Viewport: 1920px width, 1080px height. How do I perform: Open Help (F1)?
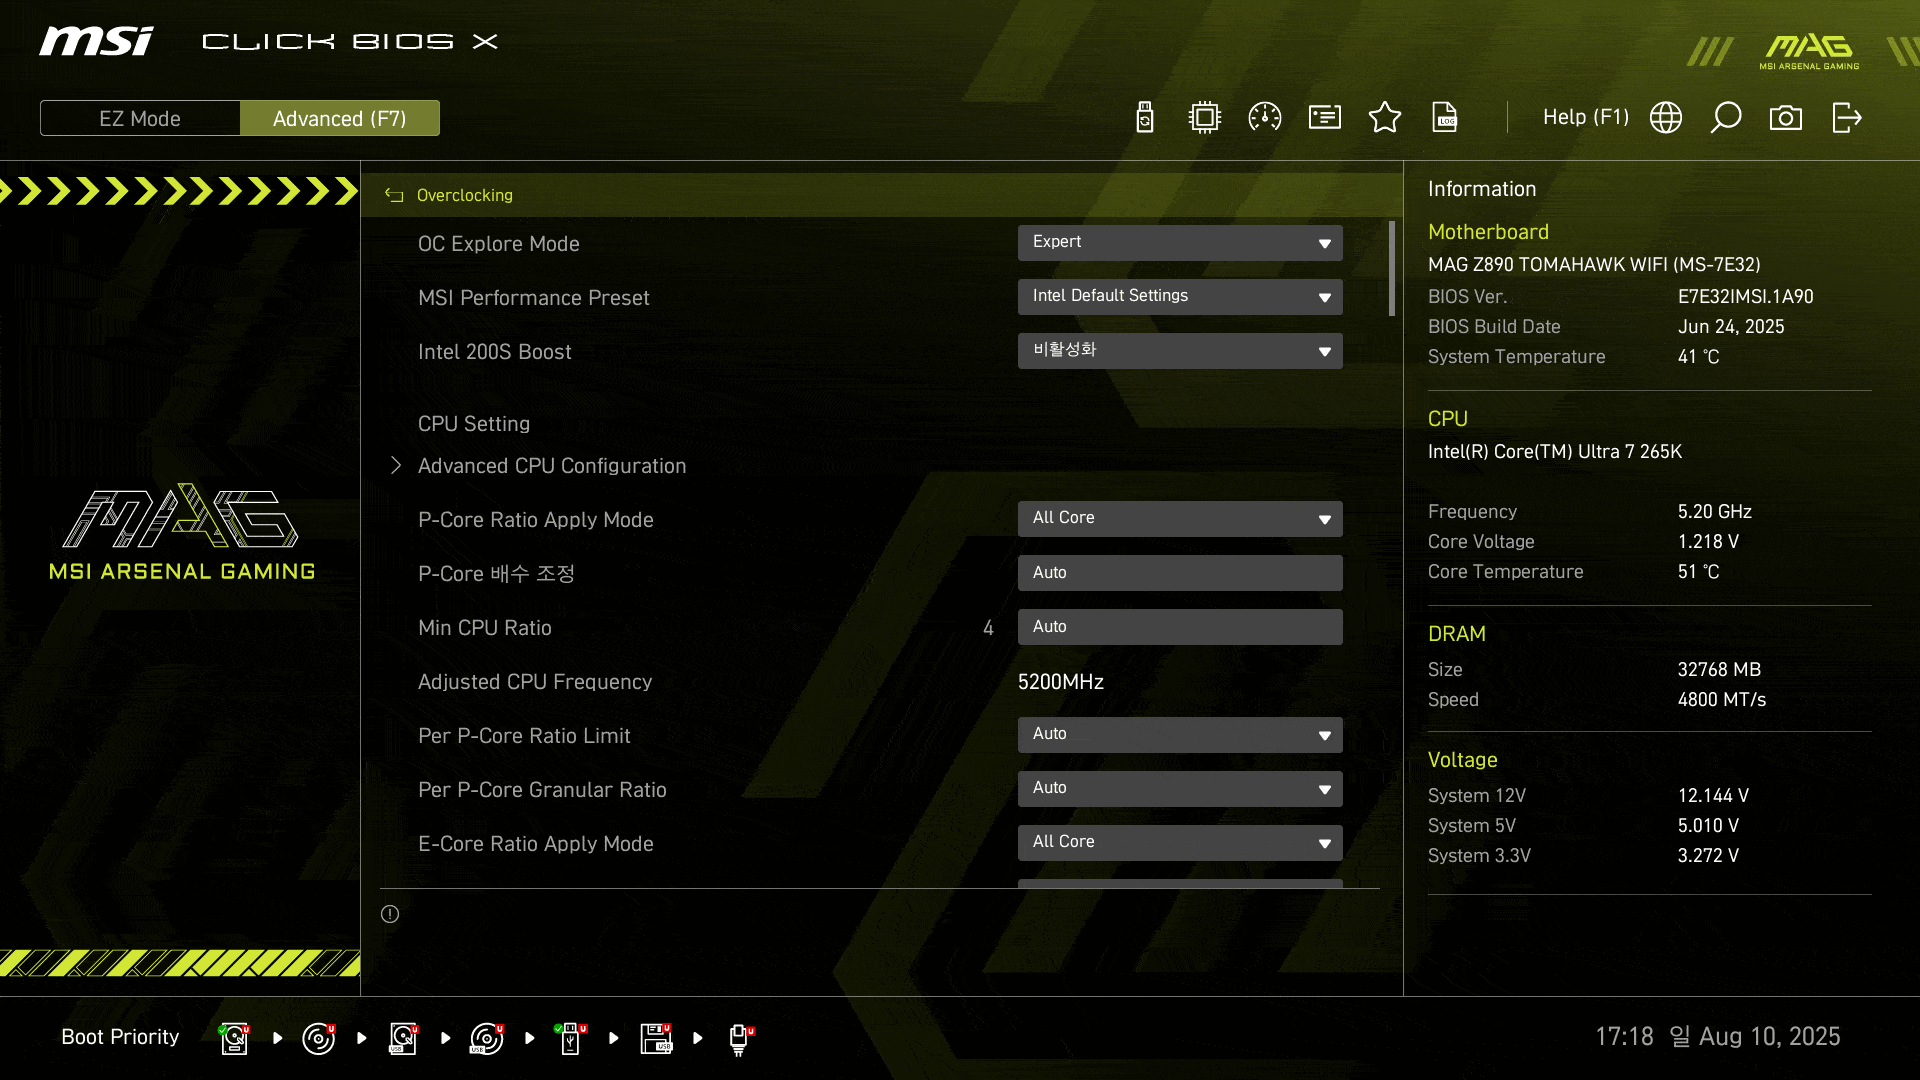coord(1586,117)
